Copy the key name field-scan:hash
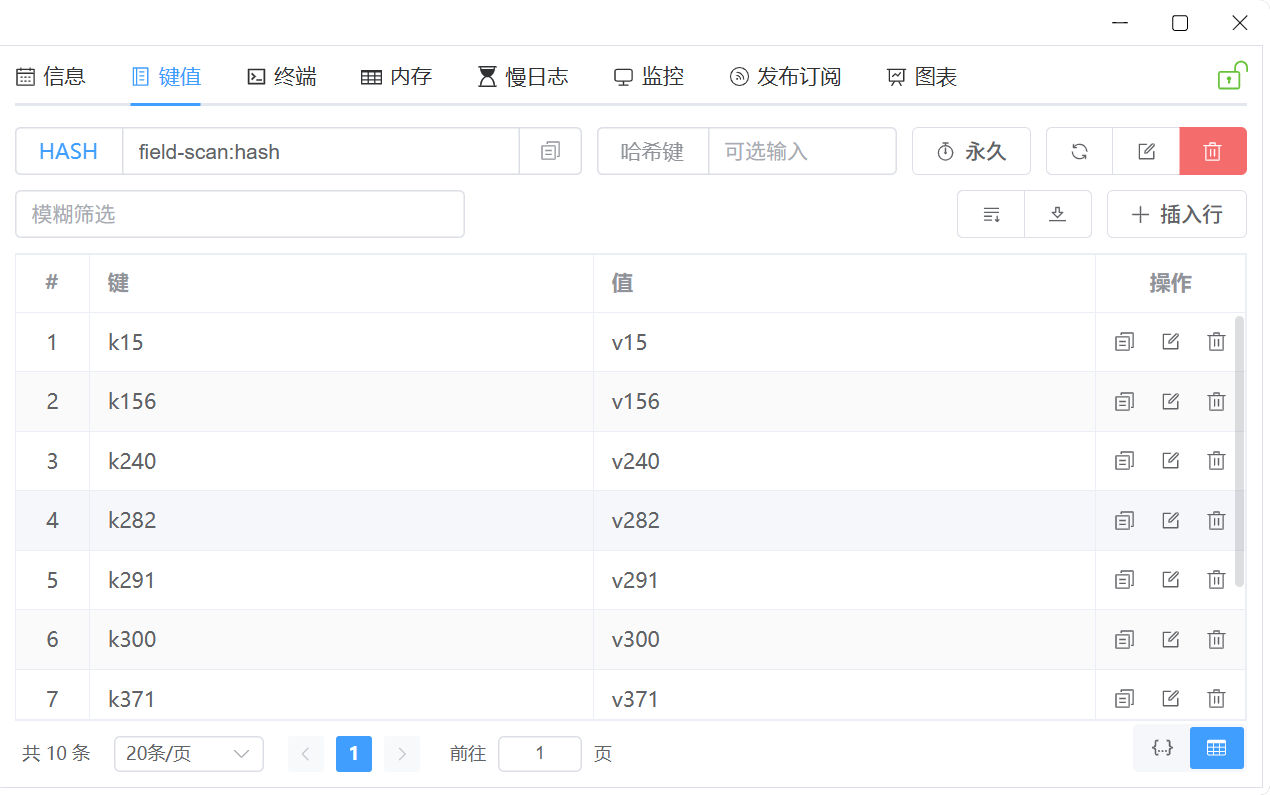The height and width of the screenshot is (795, 1270). click(x=550, y=152)
